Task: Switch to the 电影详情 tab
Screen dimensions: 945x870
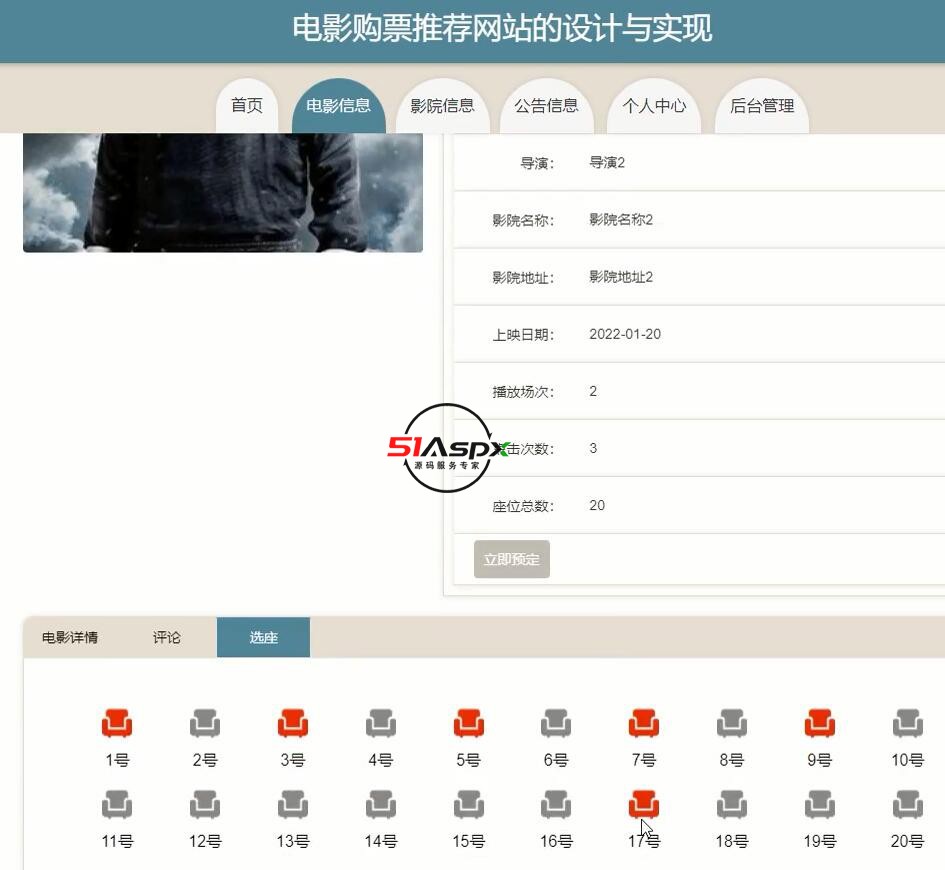Action: (x=70, y=638)
